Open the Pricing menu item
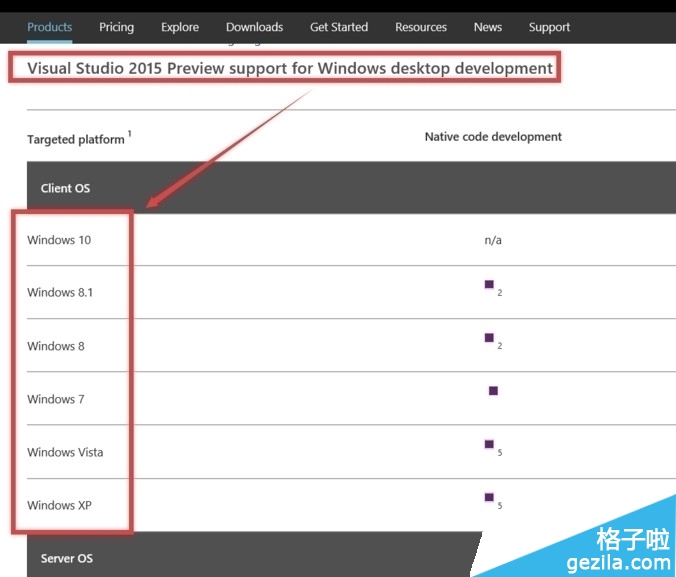The image size is (676, 577). click(116, 27)
